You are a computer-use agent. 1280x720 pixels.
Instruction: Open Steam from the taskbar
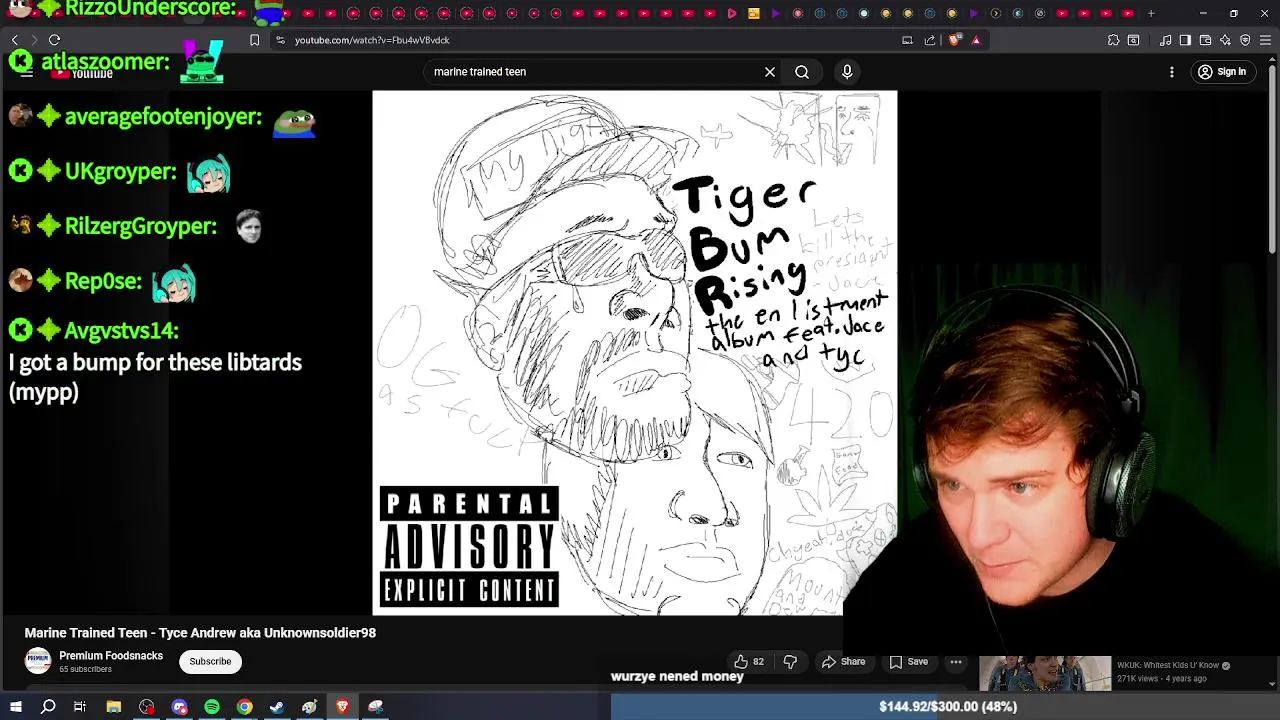[277, 707]
